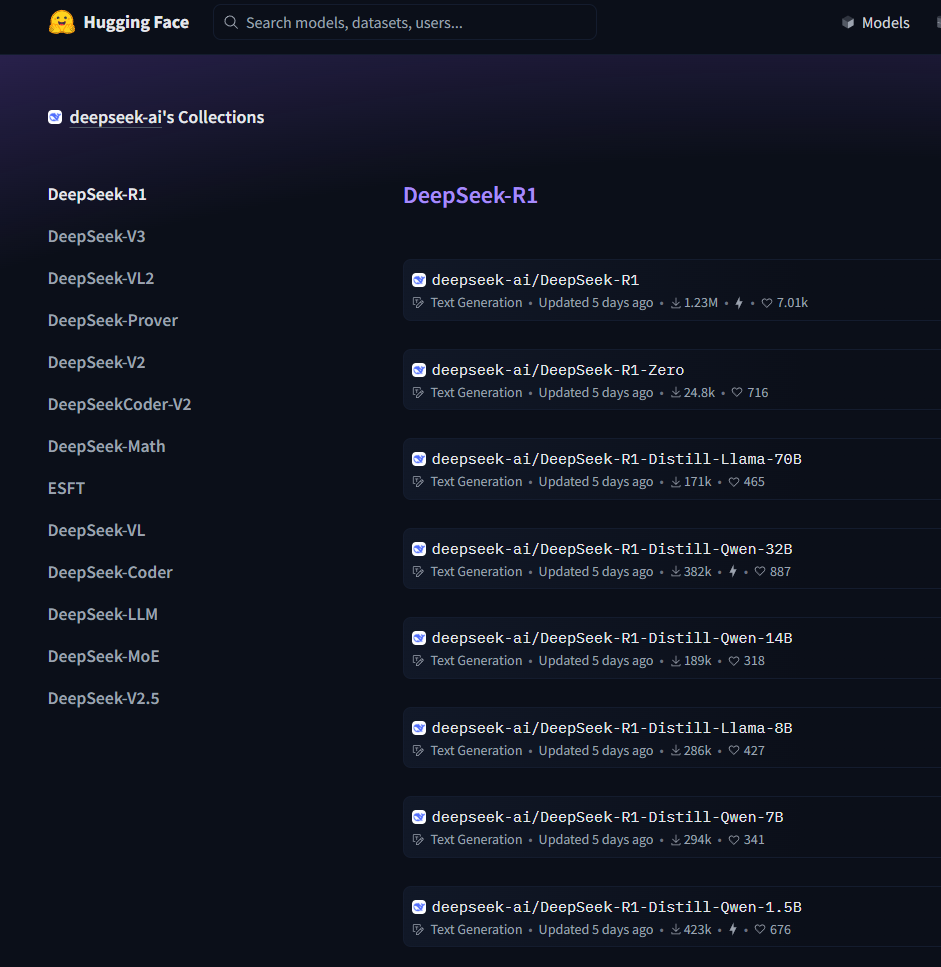
Task: Click the magnifier icon in search bar
Action: click(x=231, y=22)
